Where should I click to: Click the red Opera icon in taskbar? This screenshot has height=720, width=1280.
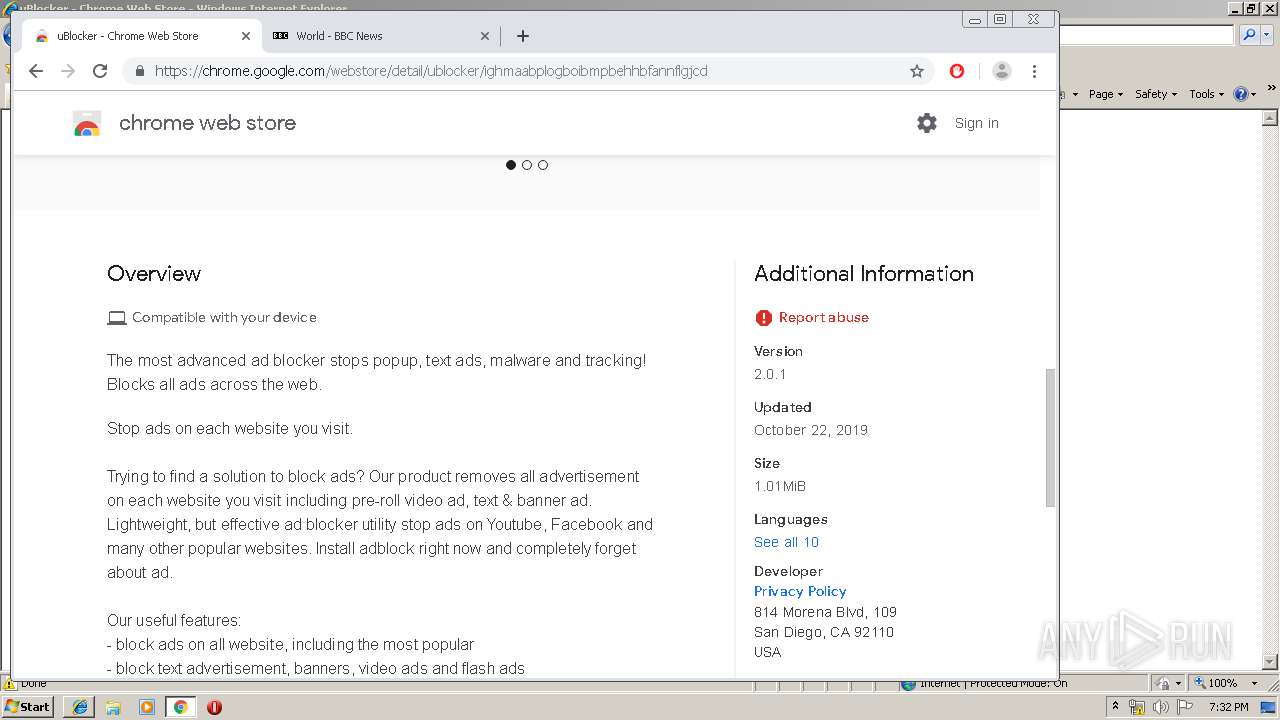click(x=214, y=707)
